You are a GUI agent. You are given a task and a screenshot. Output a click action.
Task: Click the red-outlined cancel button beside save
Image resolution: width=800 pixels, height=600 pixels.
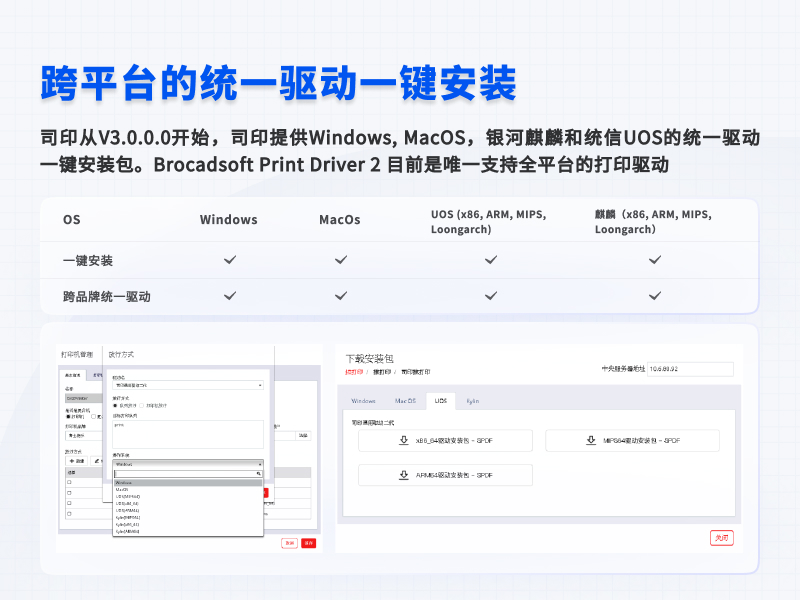coord(289,543)
